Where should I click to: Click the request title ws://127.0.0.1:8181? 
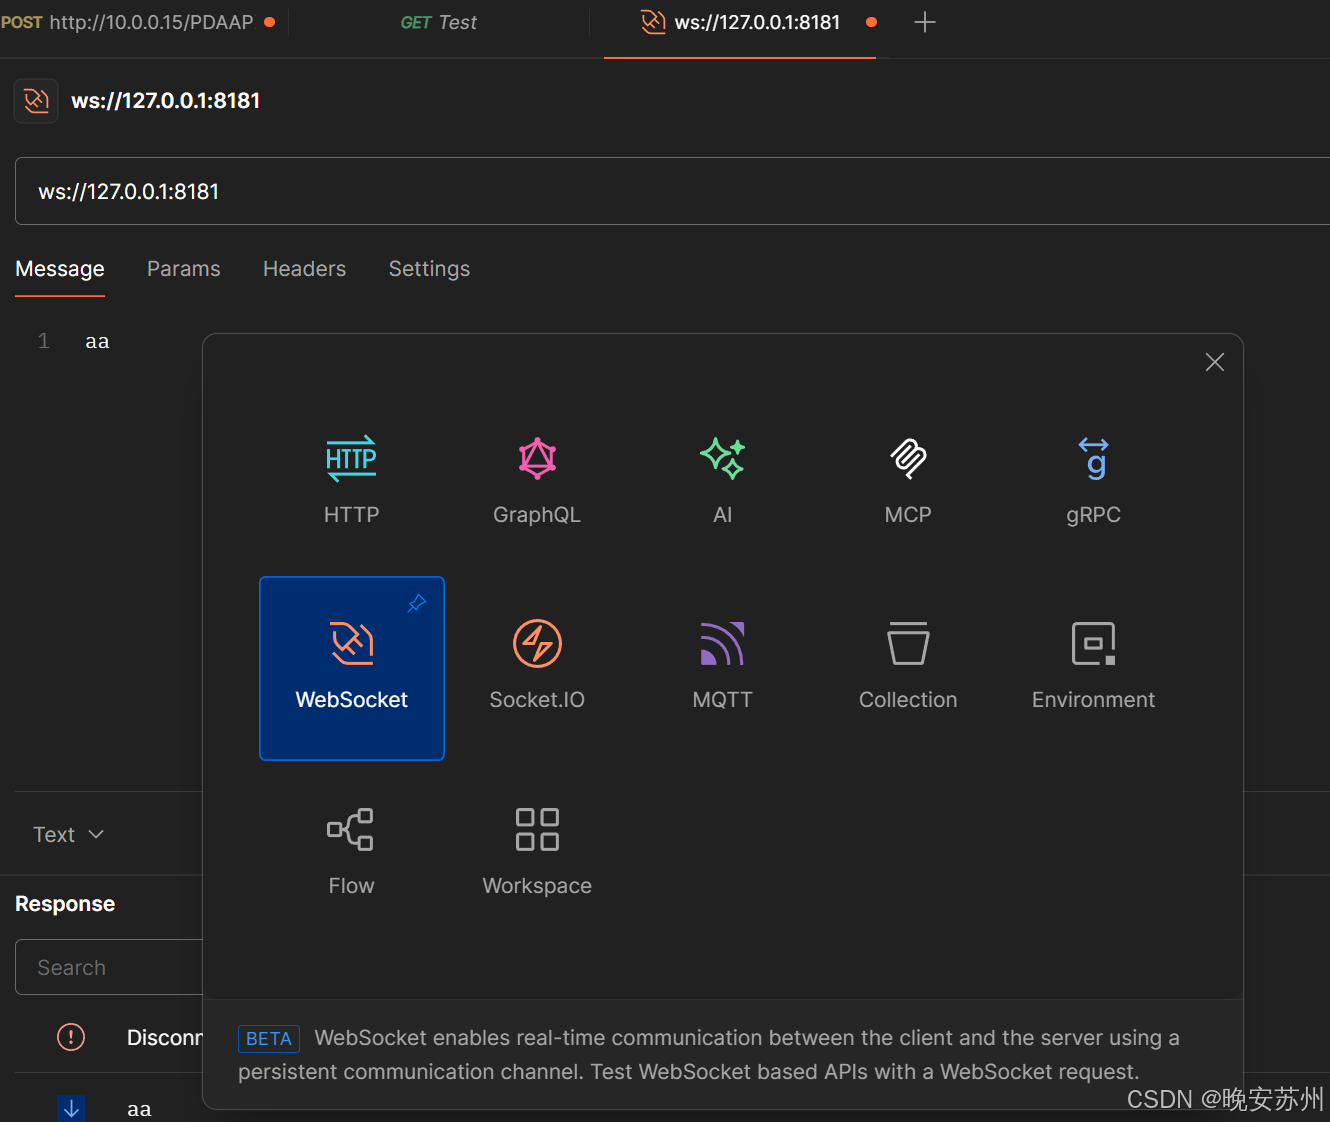click(x=166, y=101)
